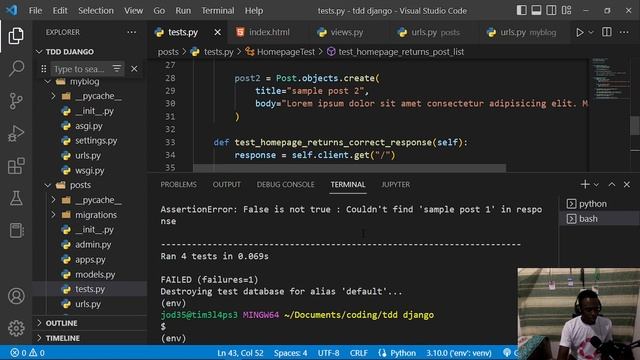Toggle filter in explorer search box
This screenshot has width=640, height=360.
(117, 69)
